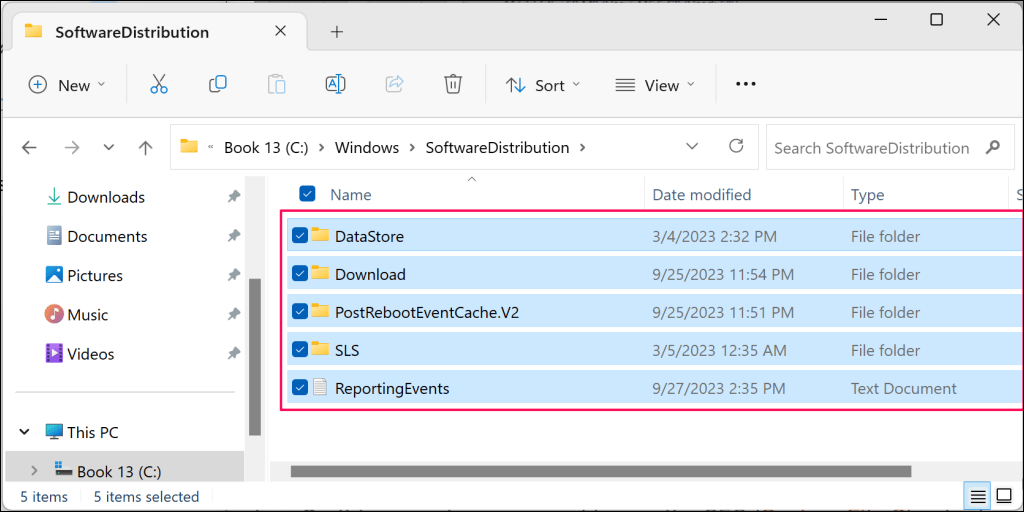Click the ReportingEvents text document icon

click(320, 387)
